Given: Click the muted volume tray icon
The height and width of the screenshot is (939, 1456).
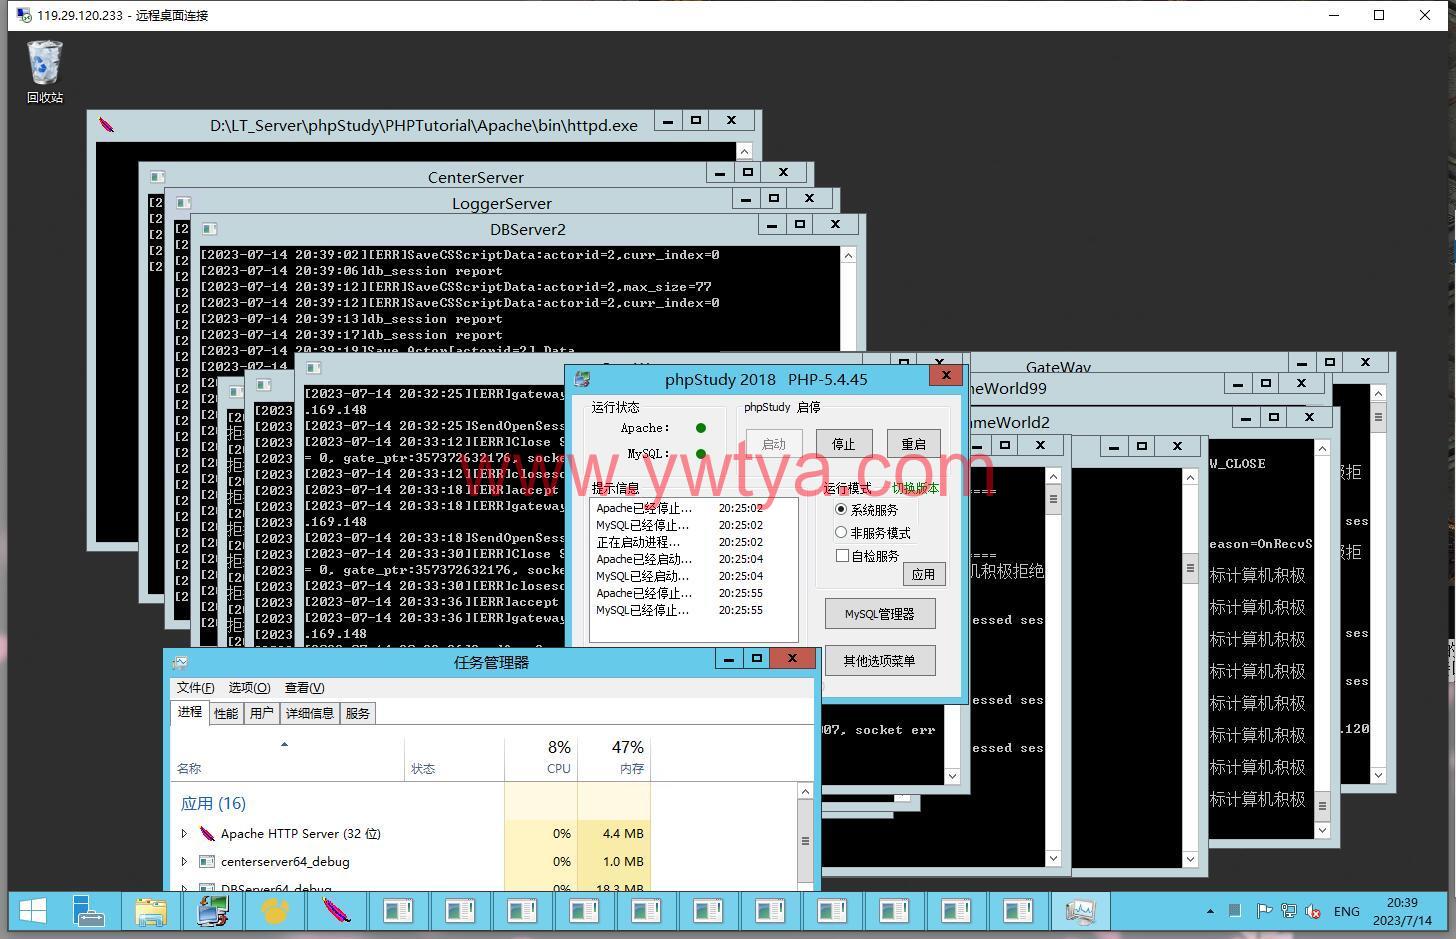Looking at the screenshot, I should tap(1313, 911).
